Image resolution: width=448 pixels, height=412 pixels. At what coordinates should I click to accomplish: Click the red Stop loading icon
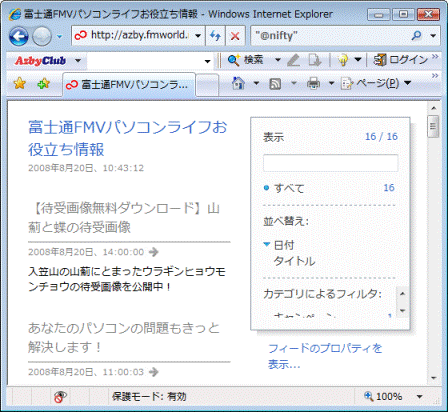coord(235,36)
